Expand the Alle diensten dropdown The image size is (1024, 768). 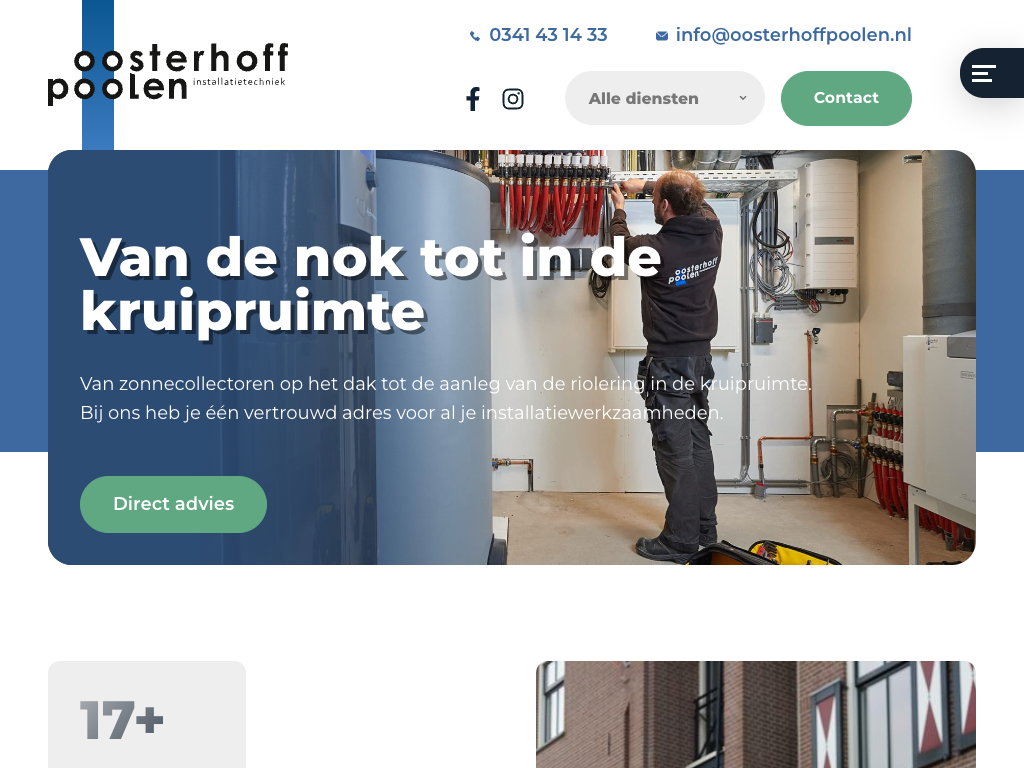(664, 98)
